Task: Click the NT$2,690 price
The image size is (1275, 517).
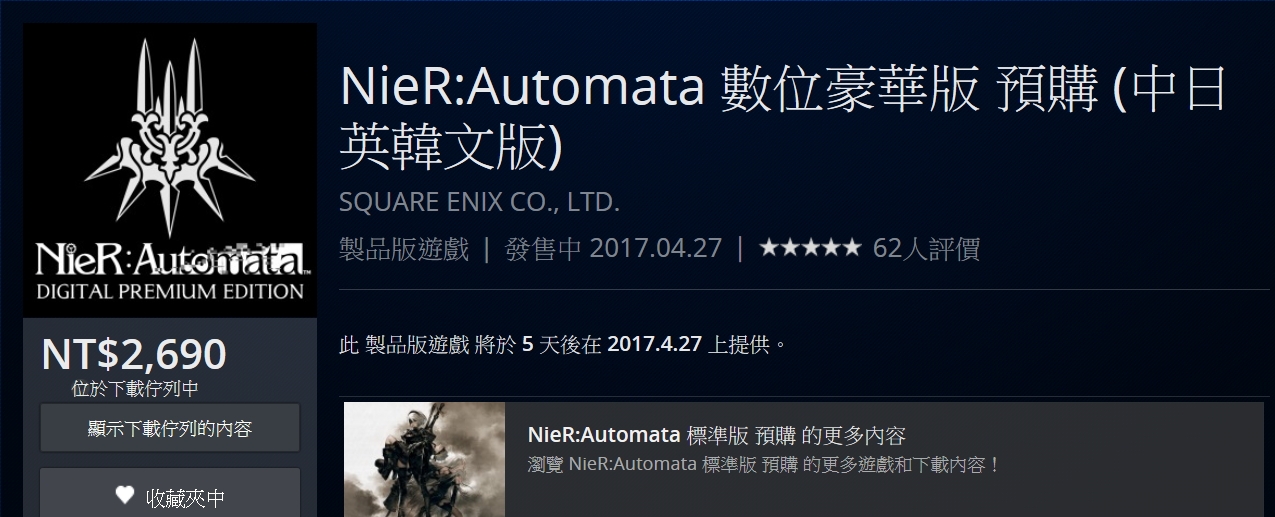Action: click(x=134, y=354)
